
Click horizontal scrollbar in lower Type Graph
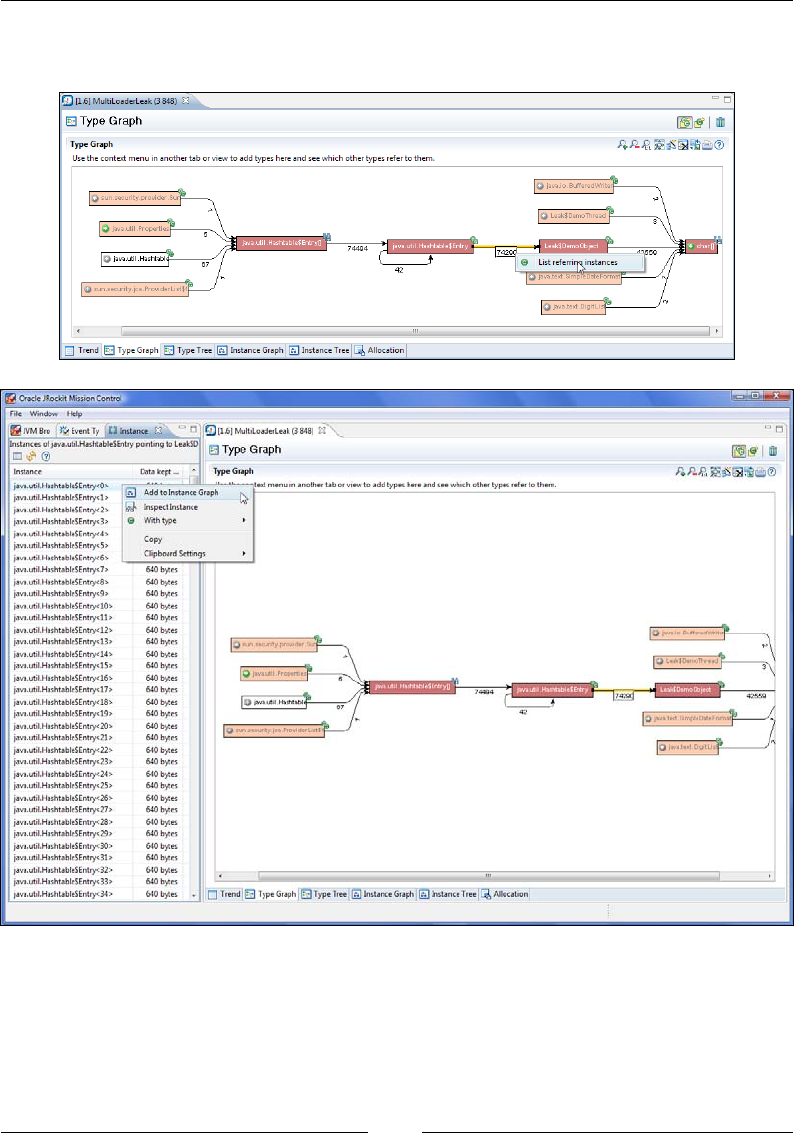pyautogui.click(x=487, y=876)
